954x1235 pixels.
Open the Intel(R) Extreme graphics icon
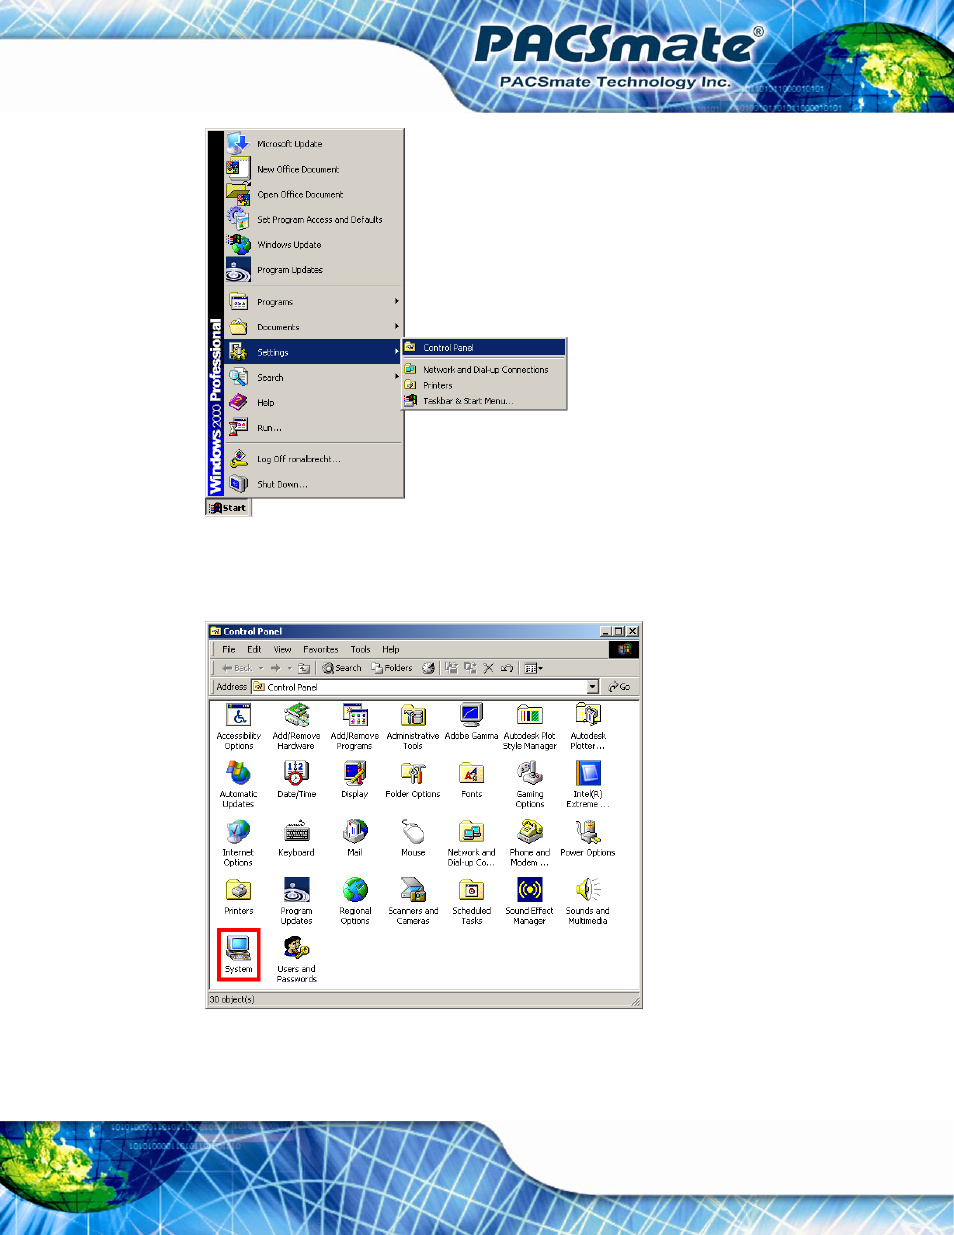(588, 785)
